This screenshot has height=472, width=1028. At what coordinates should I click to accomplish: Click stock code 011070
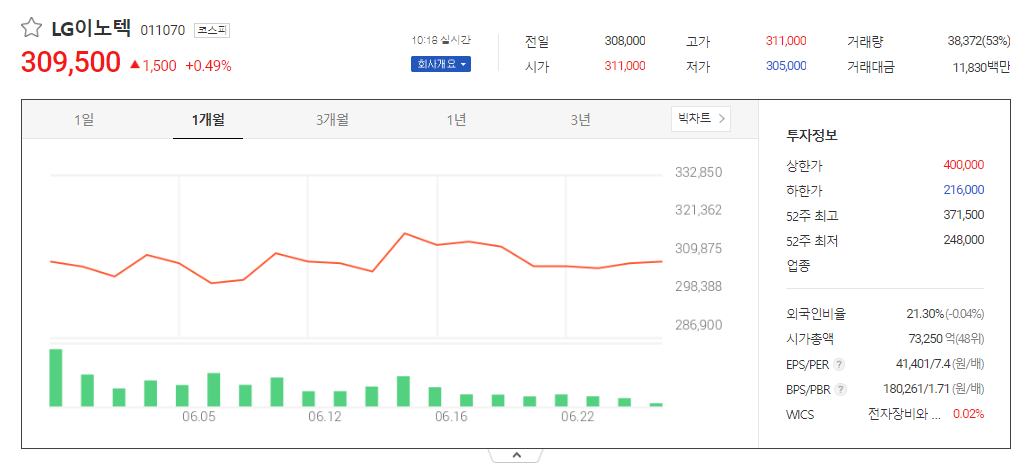pos(163,30)
